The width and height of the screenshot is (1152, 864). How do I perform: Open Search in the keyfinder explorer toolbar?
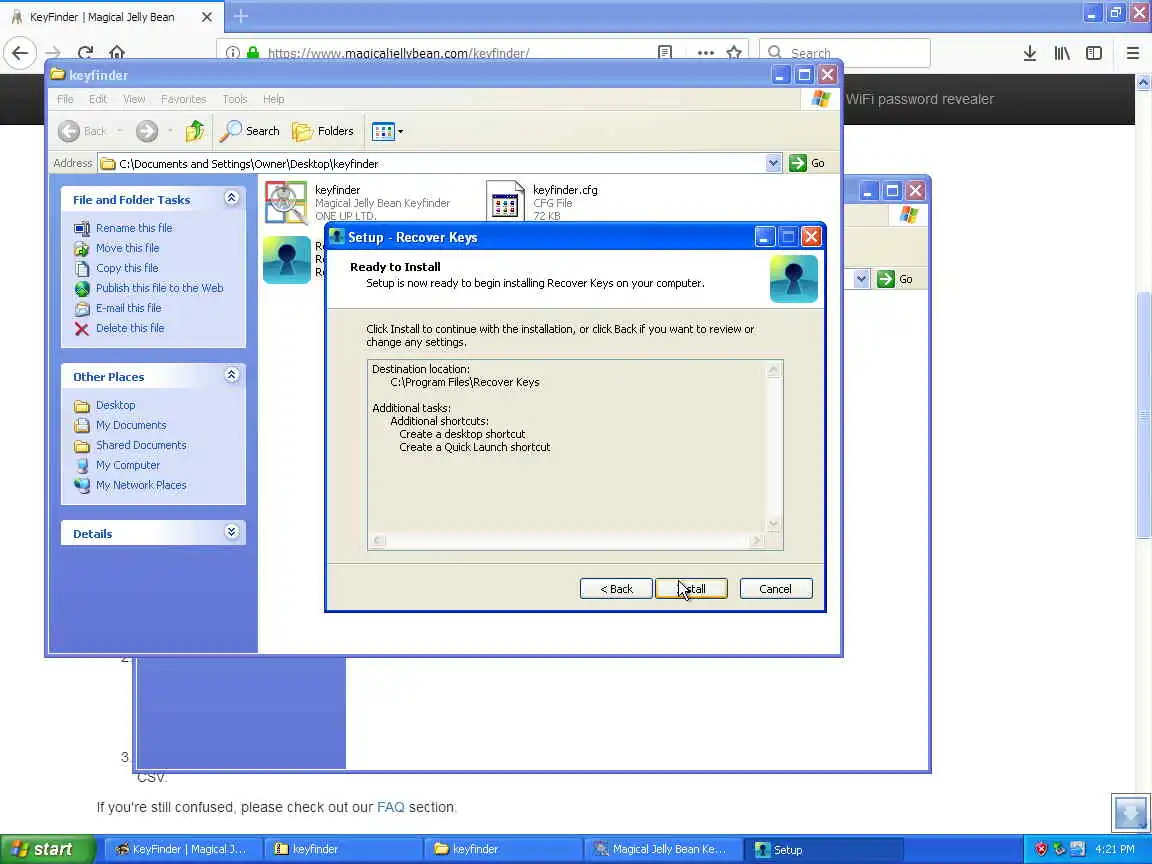click(250, 131)
